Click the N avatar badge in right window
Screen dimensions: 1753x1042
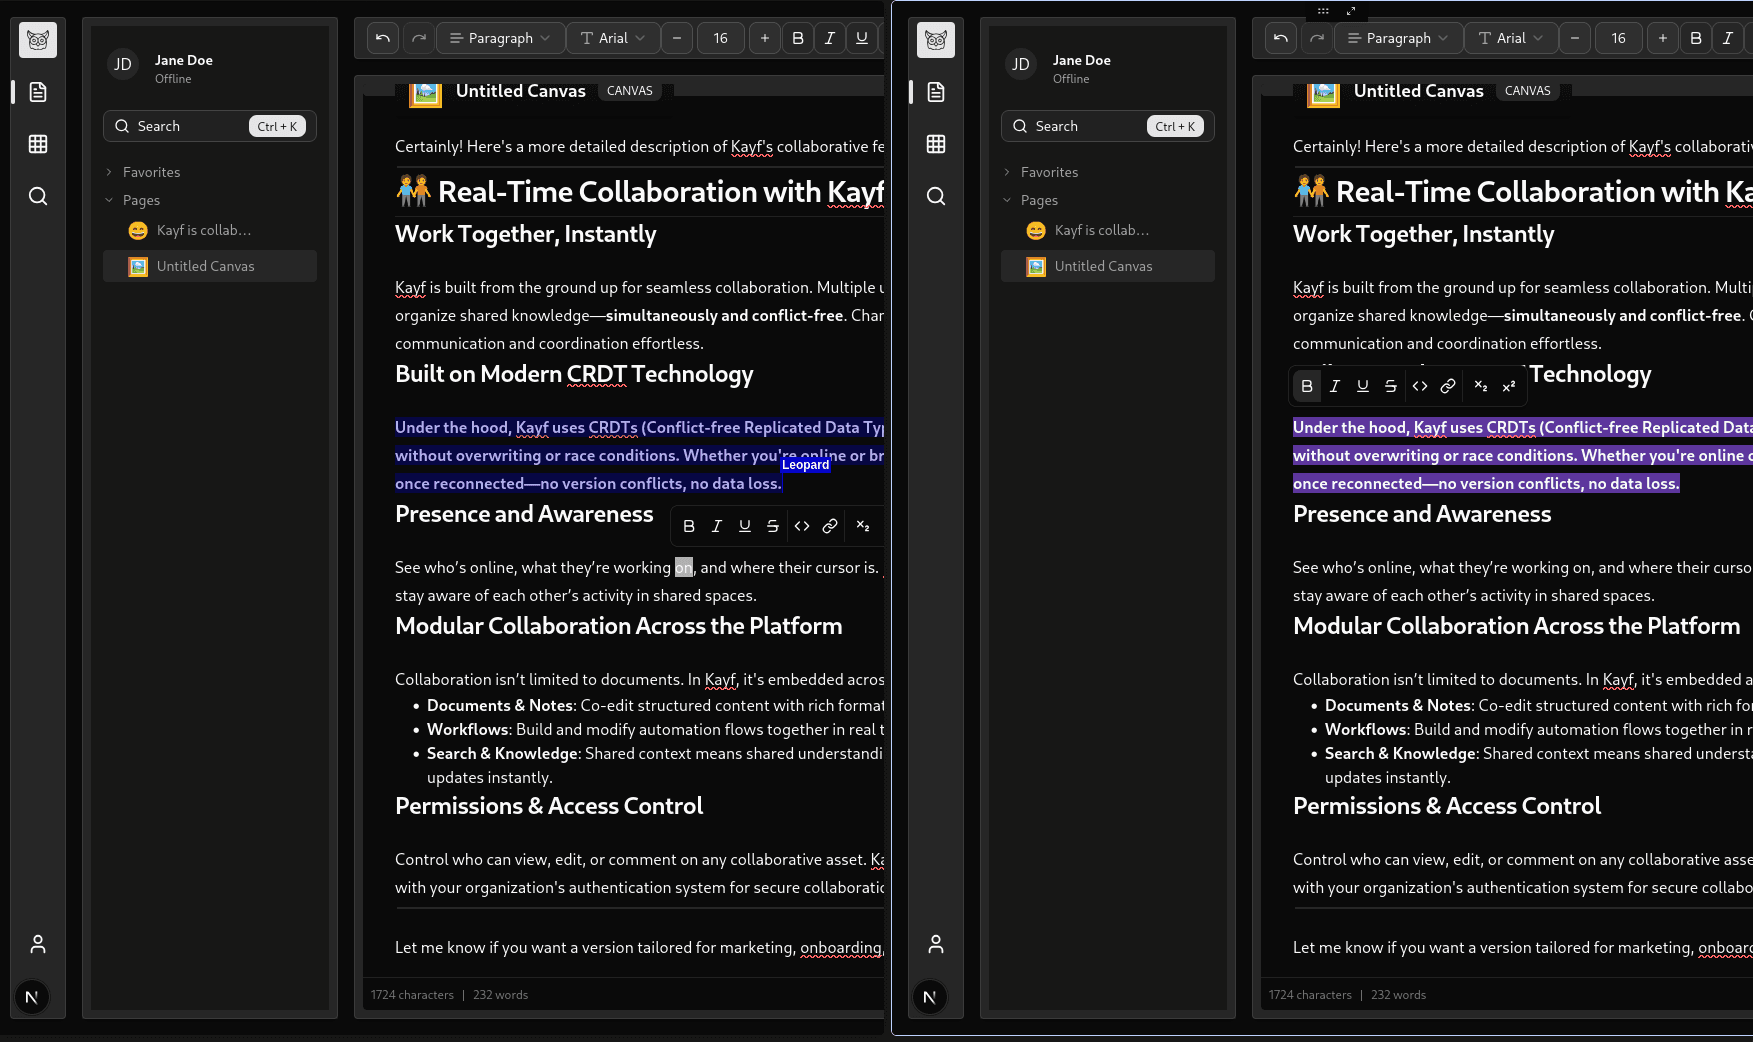pyautogui.click(x=930, y=997)
